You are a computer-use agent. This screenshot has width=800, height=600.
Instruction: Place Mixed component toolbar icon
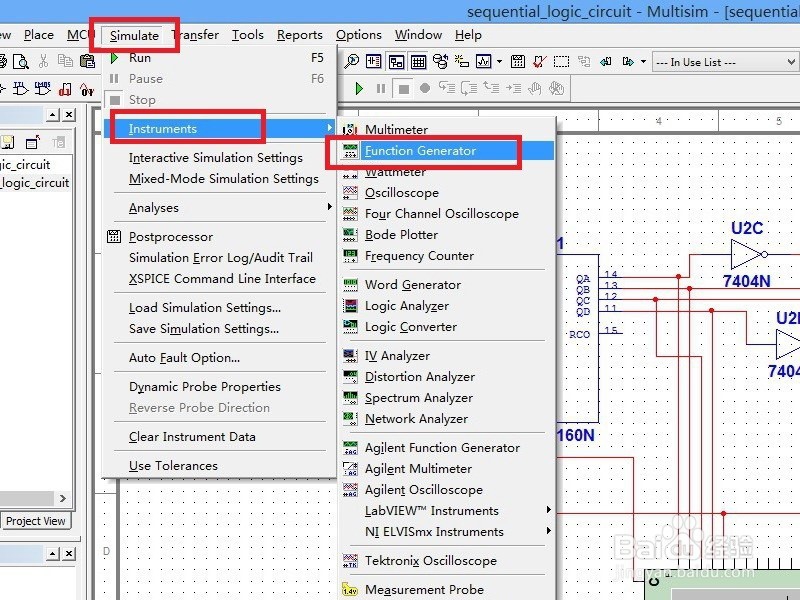pos(87,89)
